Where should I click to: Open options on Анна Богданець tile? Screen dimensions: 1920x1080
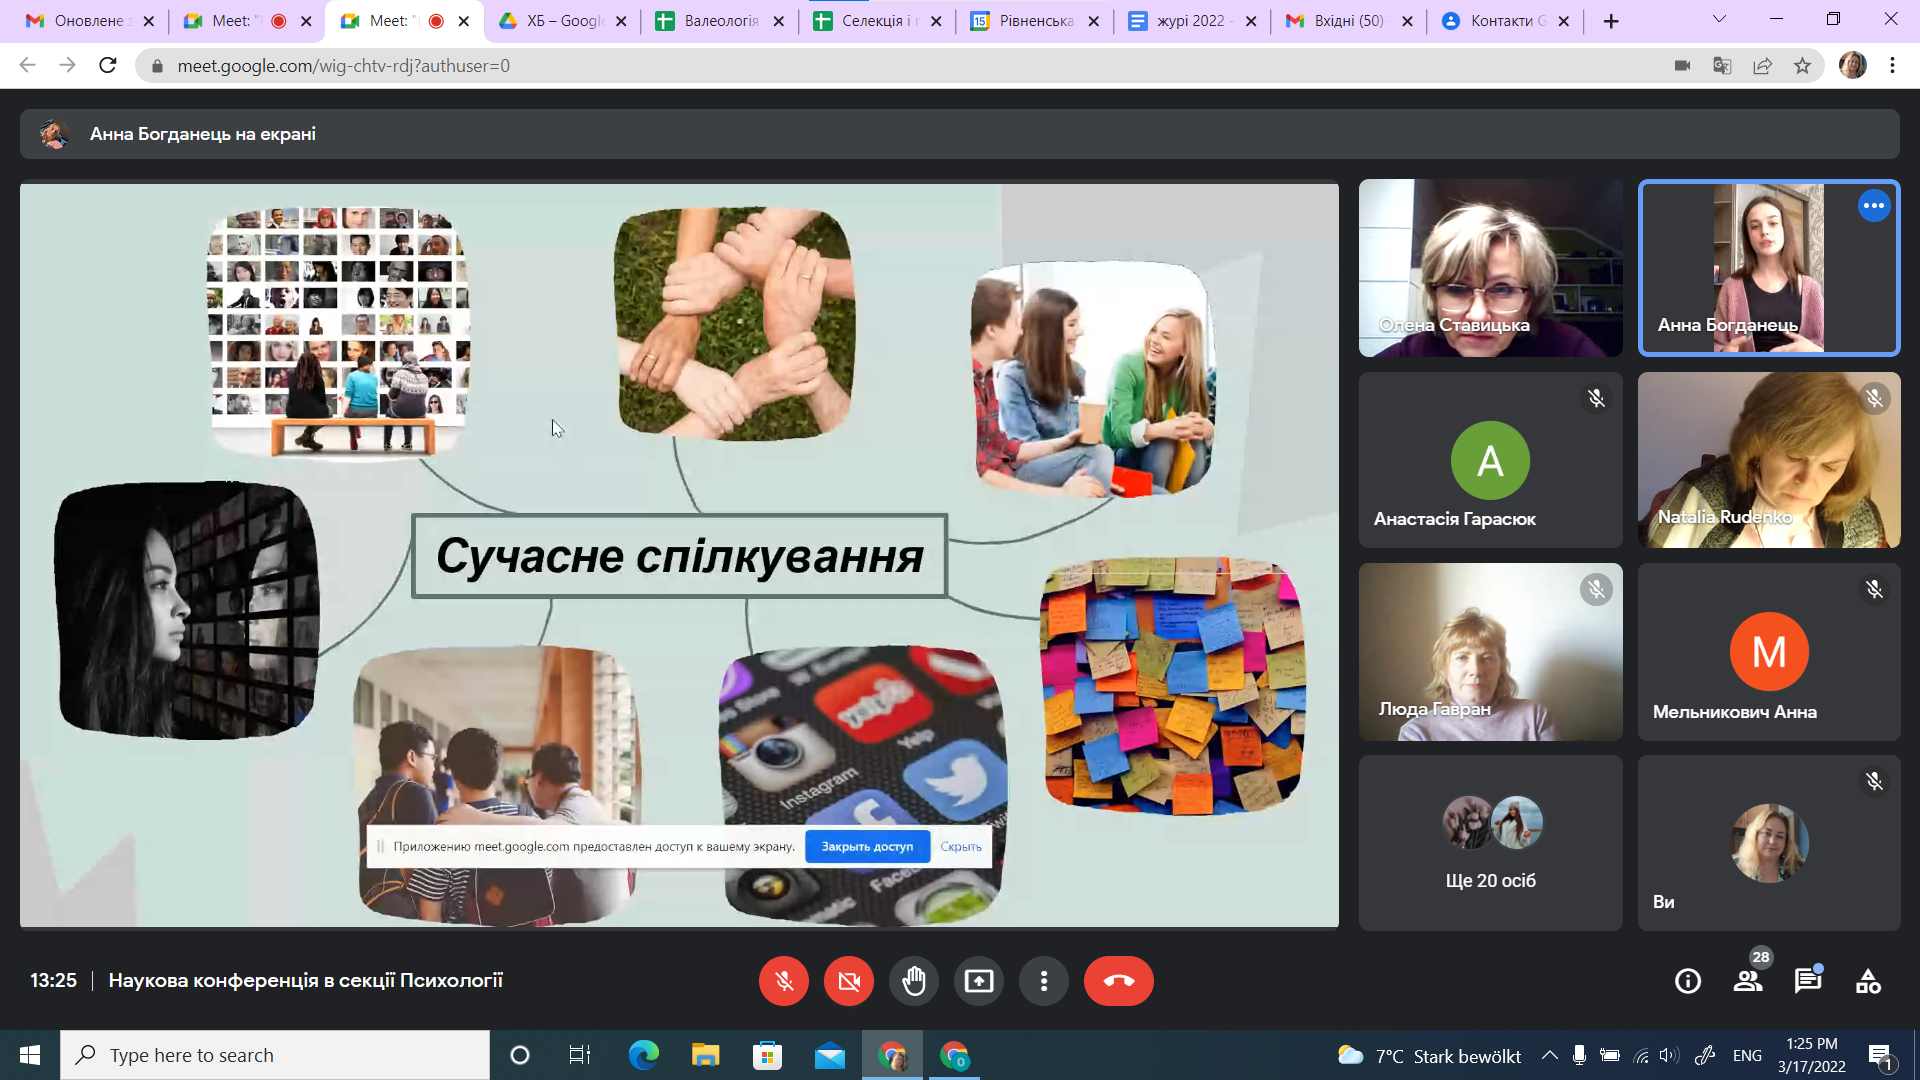point(1873,206)
